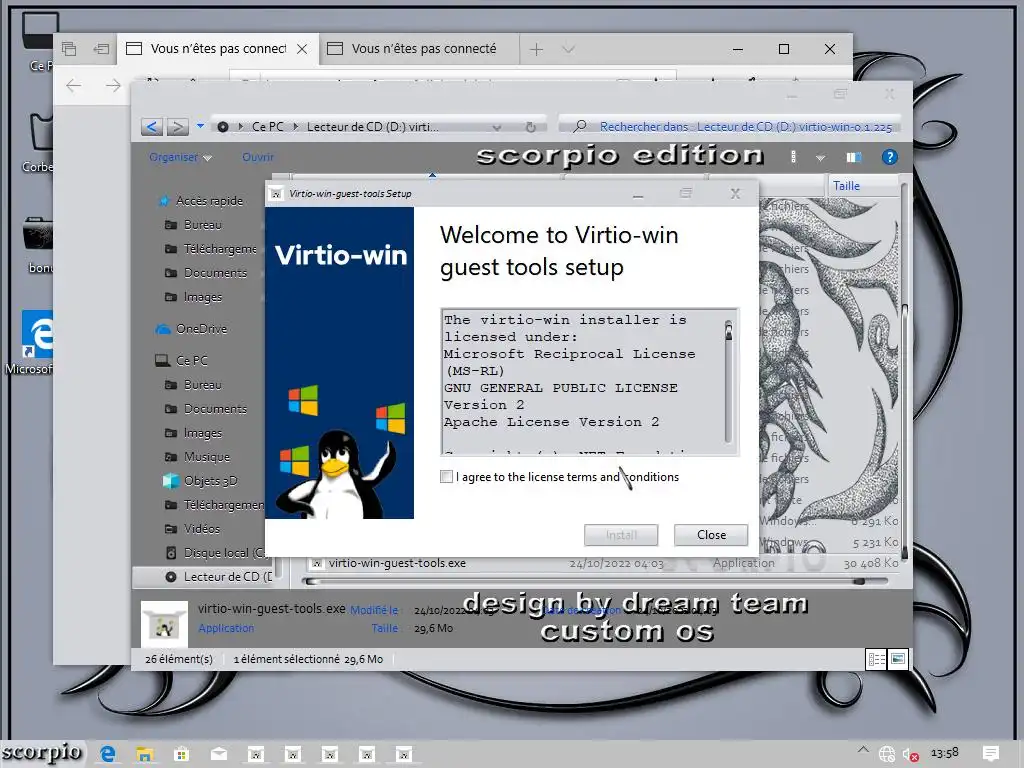Click the Virtio-win setup title bar icon
Screen dimensions: 1024x768
click(276, 194)
